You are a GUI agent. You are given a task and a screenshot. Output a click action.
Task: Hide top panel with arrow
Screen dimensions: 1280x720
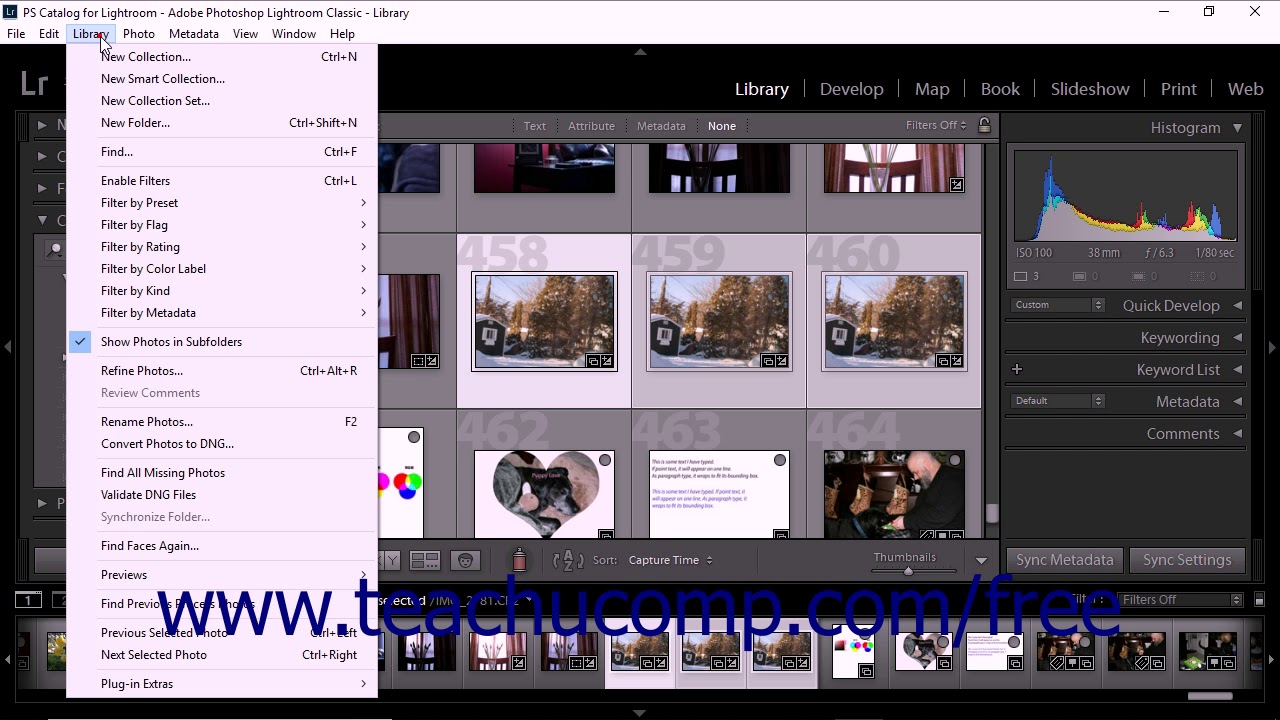(640, 52)
